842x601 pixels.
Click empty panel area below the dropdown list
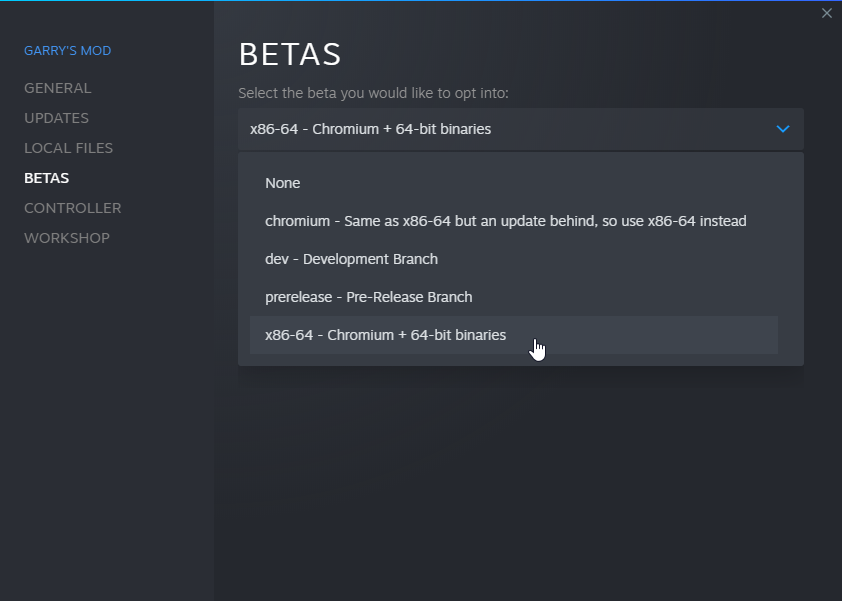pyautogui.click(x=520, y=470)
